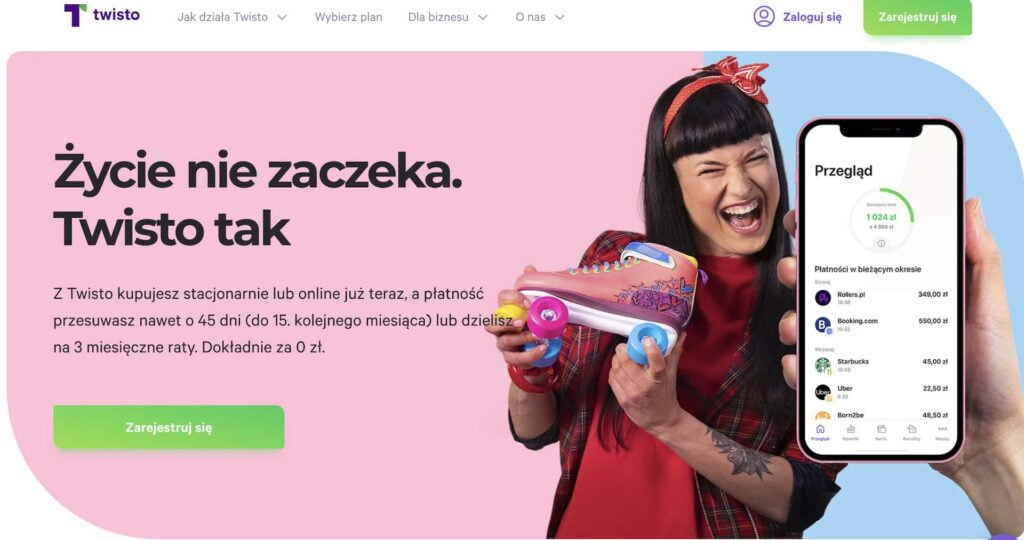Tap the Benefity icon in the phone navigation
This screenshot has height=540, width=1024.
[x=912, y=429]
